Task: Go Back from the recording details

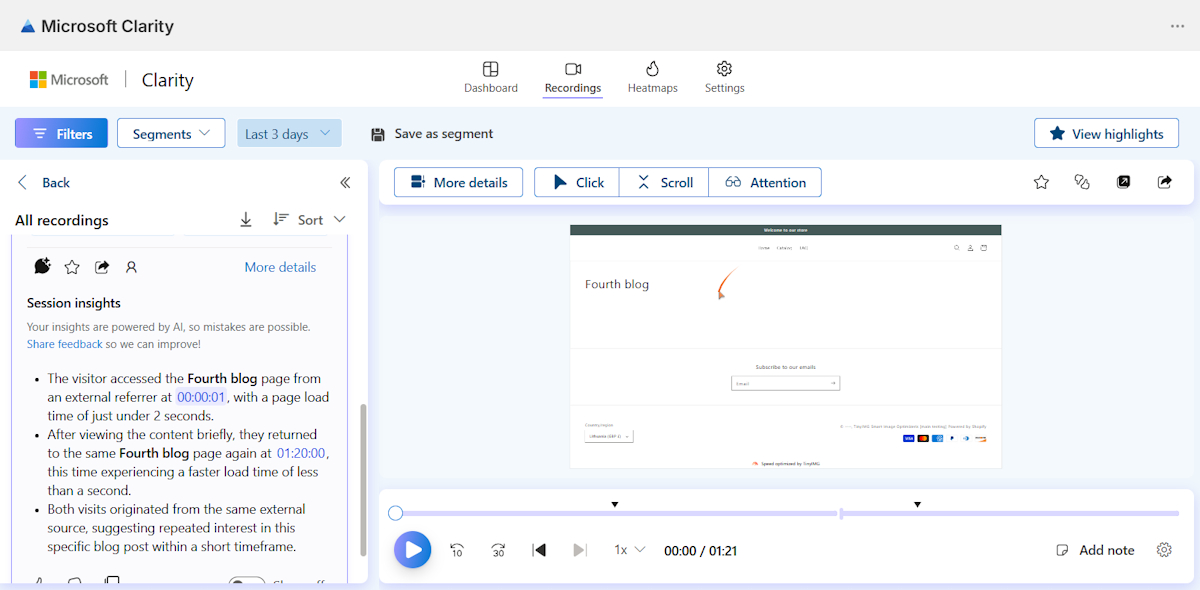Action: (x=44, y=182)
